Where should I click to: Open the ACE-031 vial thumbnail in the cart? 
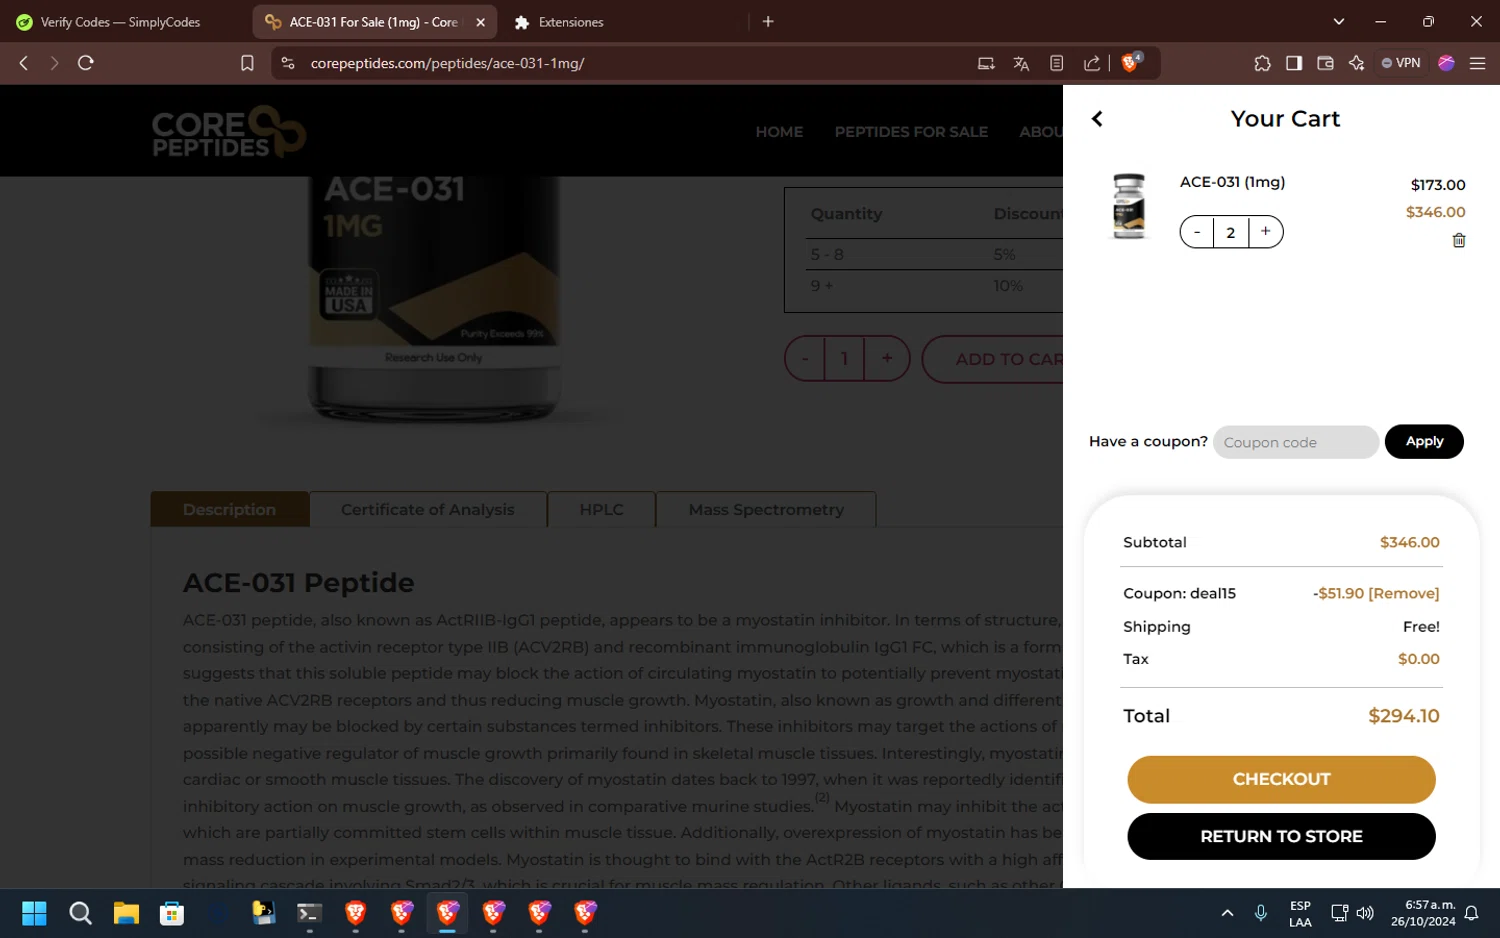pyautogui.click(x=1129, y=206)
